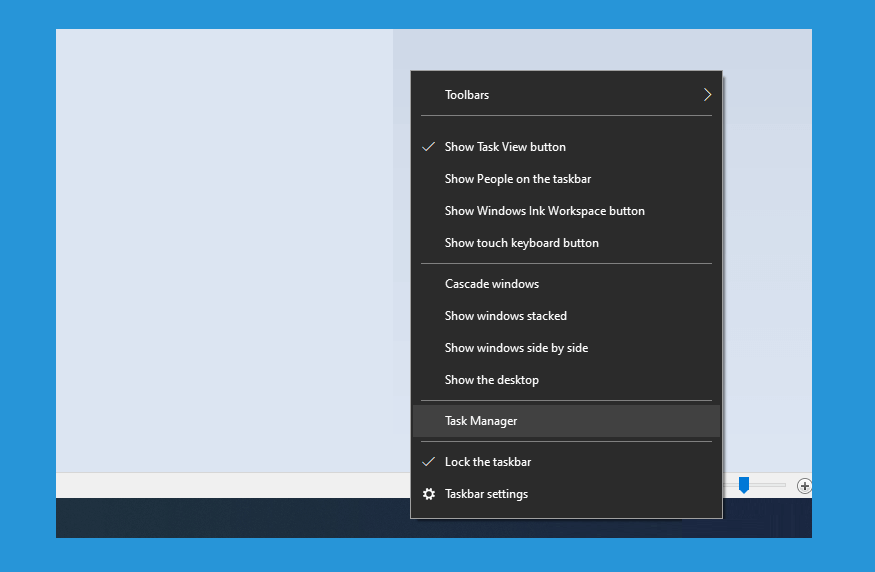
Task: Enable Show touch keyboard button
Action: click(566, 243)
